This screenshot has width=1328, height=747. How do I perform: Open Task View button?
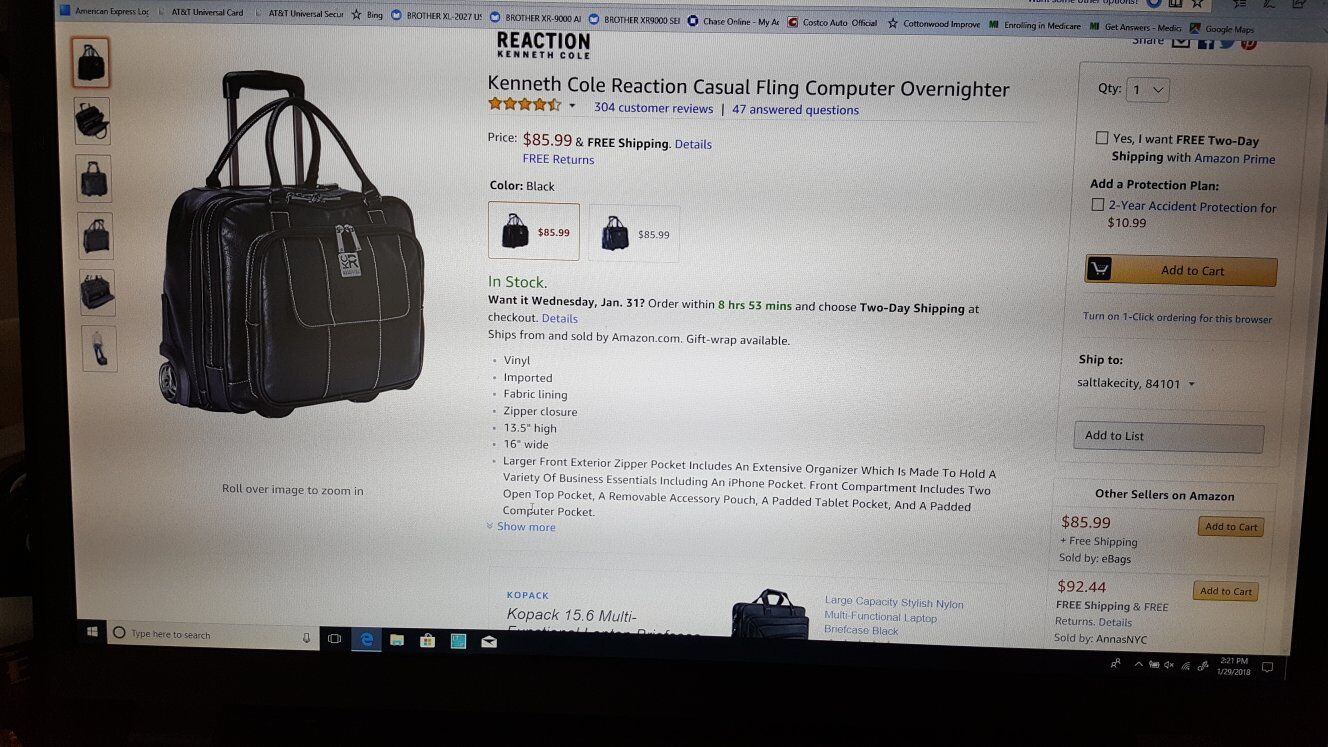(x=334, y=637)
